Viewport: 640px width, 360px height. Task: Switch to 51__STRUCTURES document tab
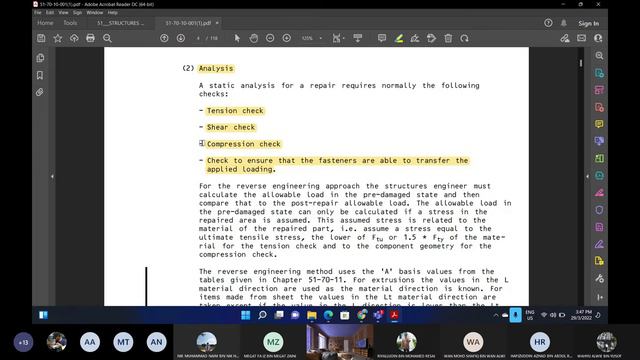click(120, 23)
